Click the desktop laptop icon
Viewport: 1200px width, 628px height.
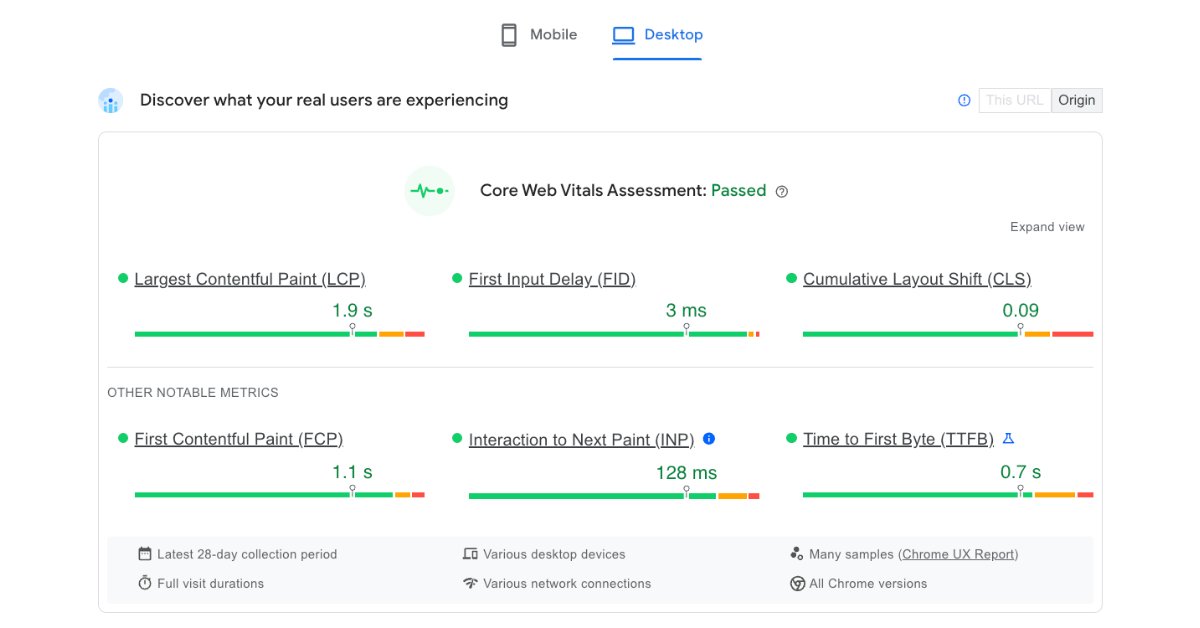pyautogui.click(x=624, y=35)
